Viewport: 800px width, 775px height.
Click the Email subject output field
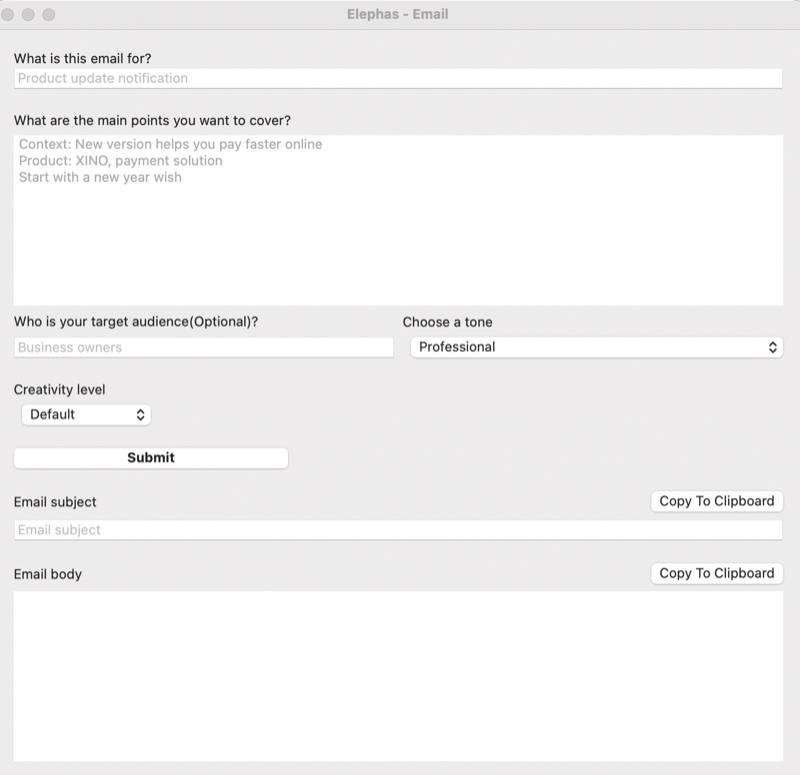398,530
